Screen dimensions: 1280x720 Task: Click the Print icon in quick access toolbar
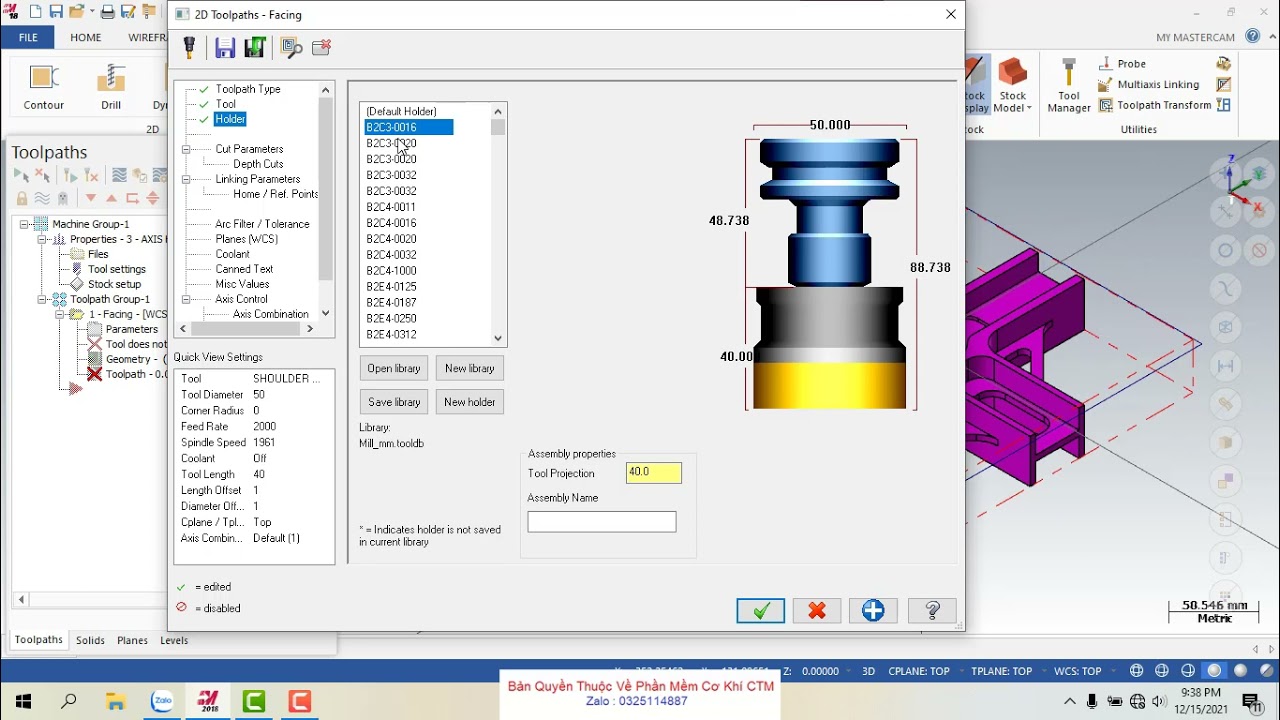coord(107,12)
